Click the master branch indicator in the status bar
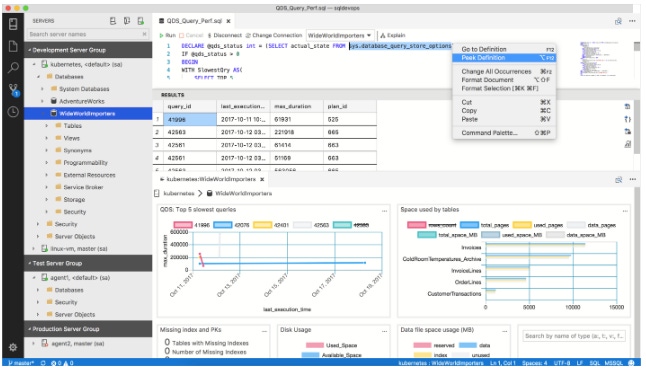Screen dimensions: 646x369 (x=21, y=363)
